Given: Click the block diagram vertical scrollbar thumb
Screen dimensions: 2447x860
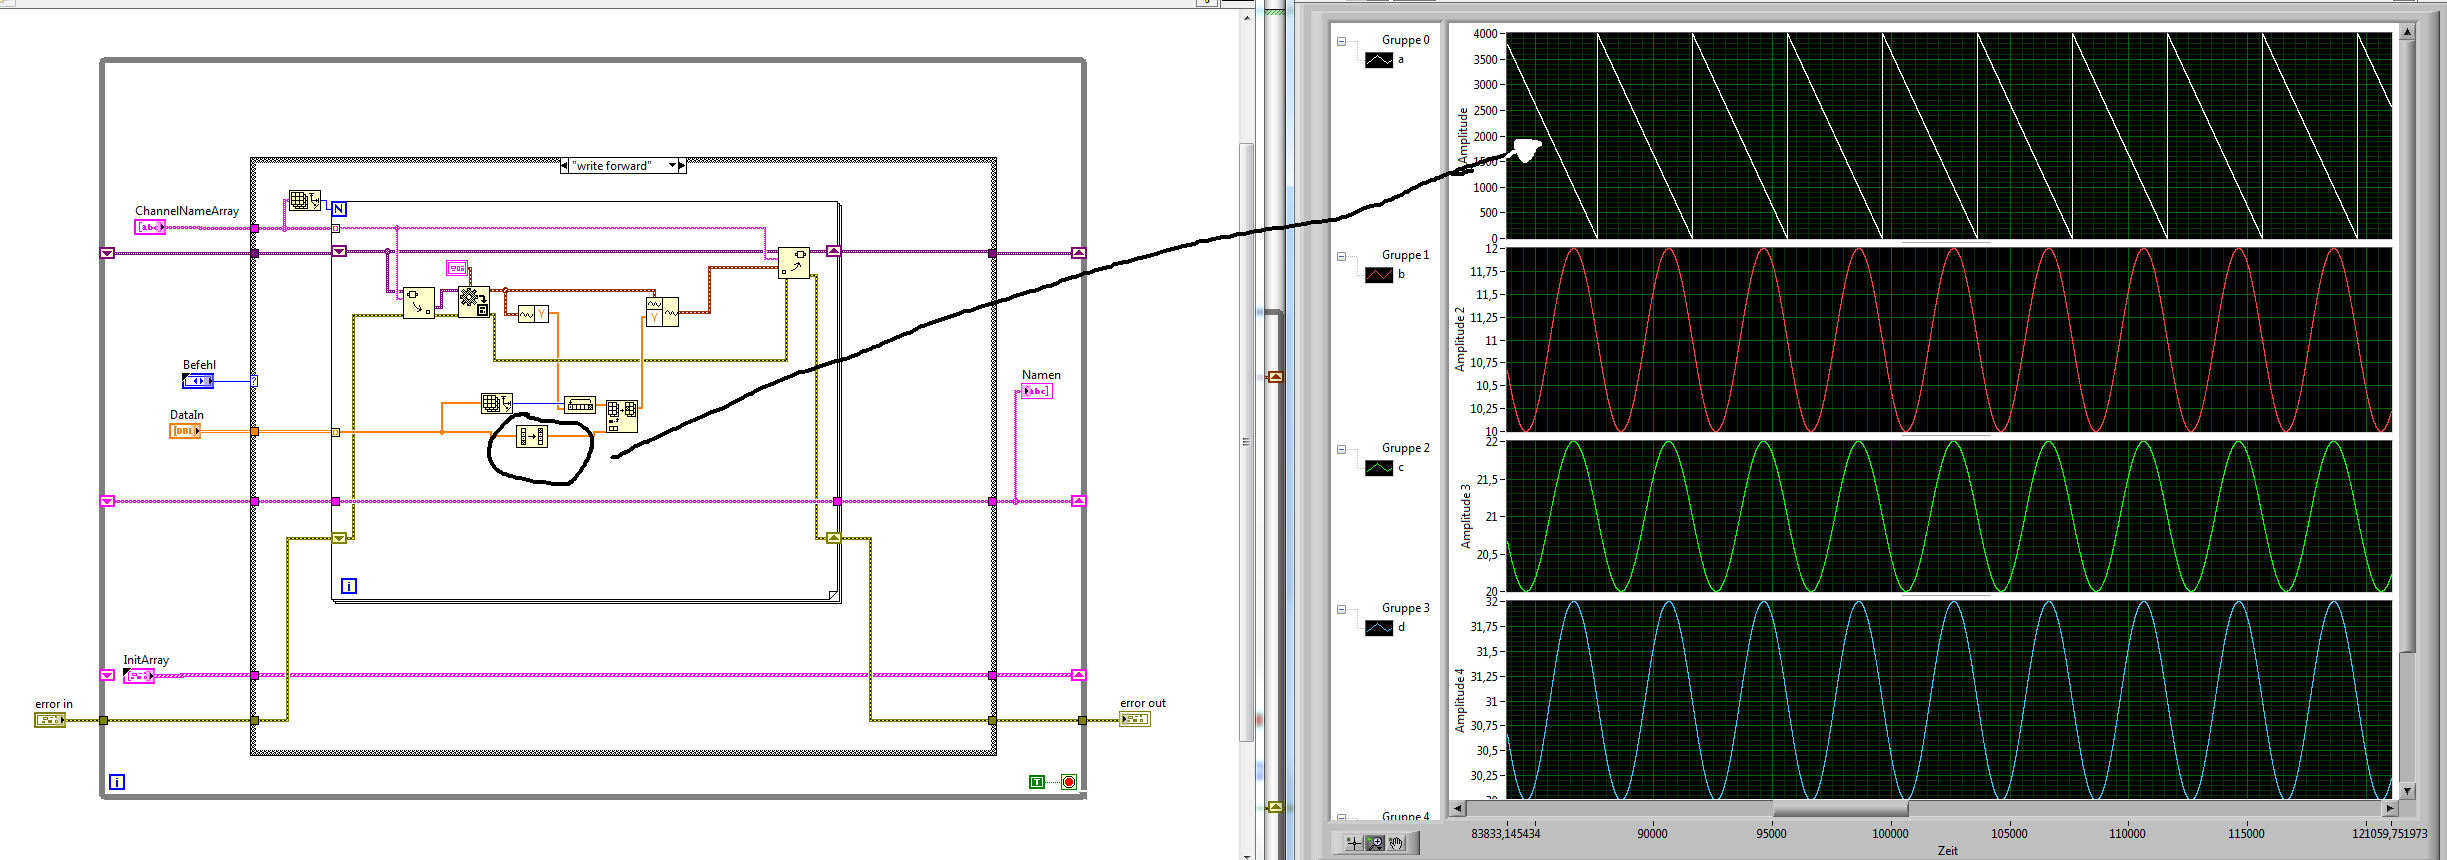Looking at the screenshot, I should [x=1246, y=442].
